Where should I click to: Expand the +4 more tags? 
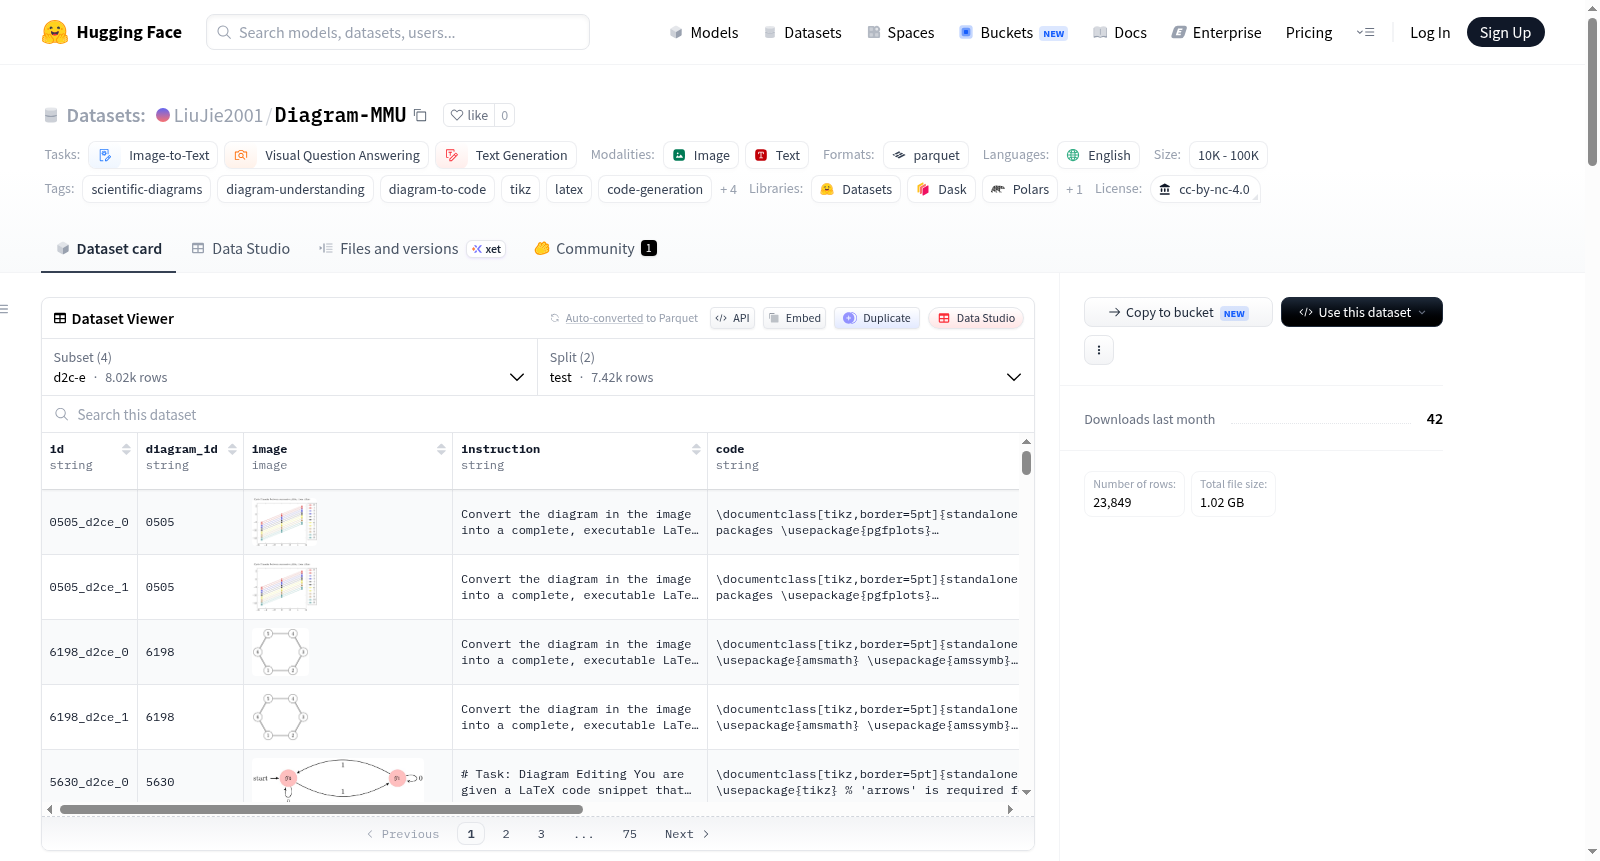pyautogui.click(x=728, y=189)
